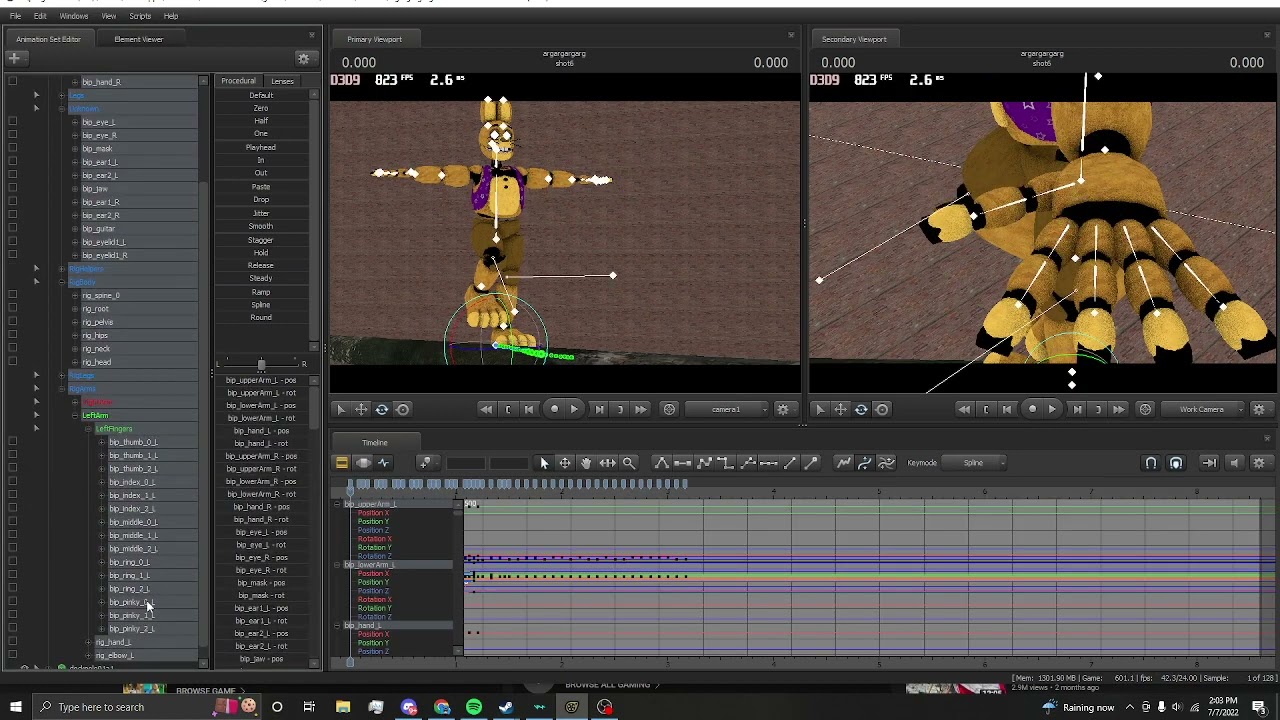This screenshot has height=720, width=1280.
Task: Switch timeline to the Motion Editor
Action: coord(362,463)
